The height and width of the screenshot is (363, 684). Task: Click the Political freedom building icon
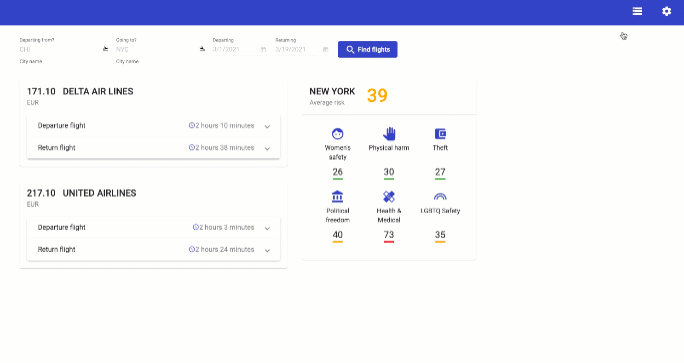coord(338,196)
